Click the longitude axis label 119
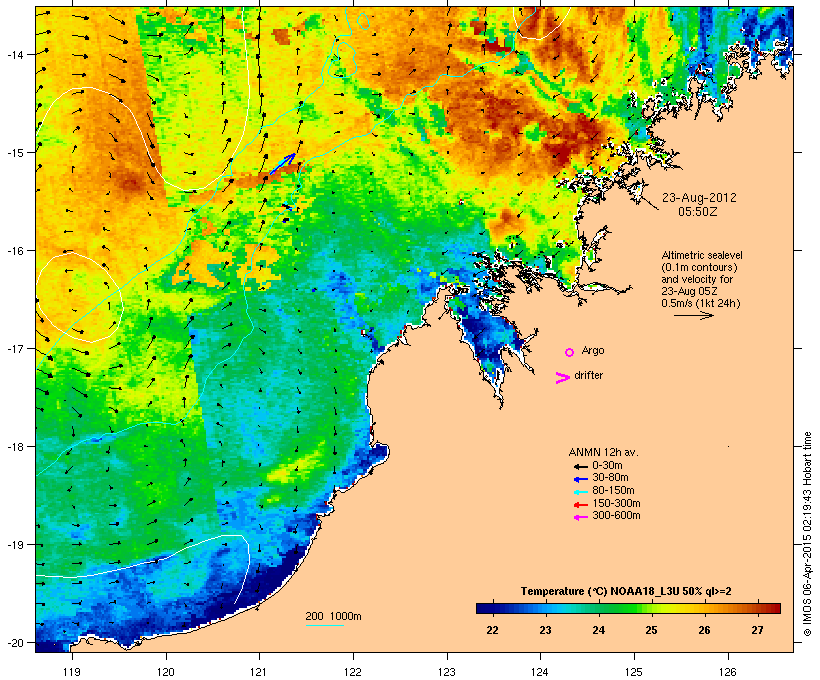 [72, 672]
